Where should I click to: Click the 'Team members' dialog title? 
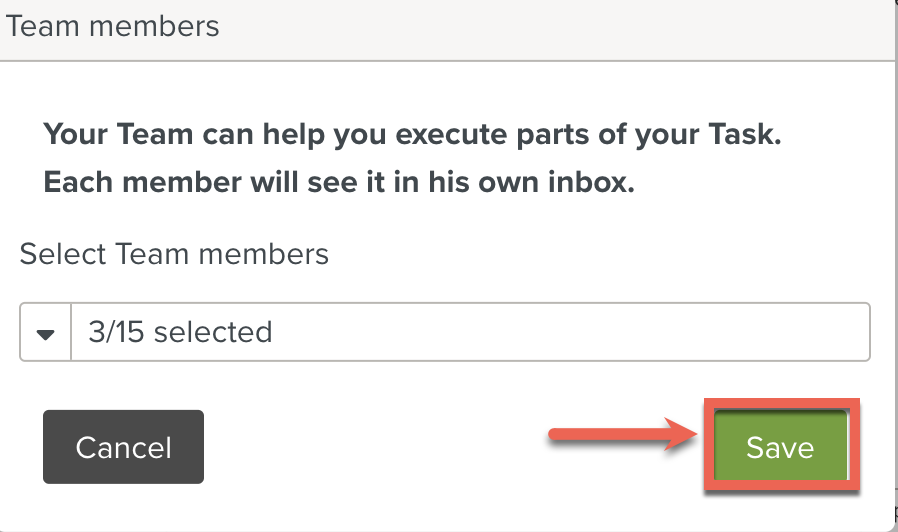coord(112,25)
